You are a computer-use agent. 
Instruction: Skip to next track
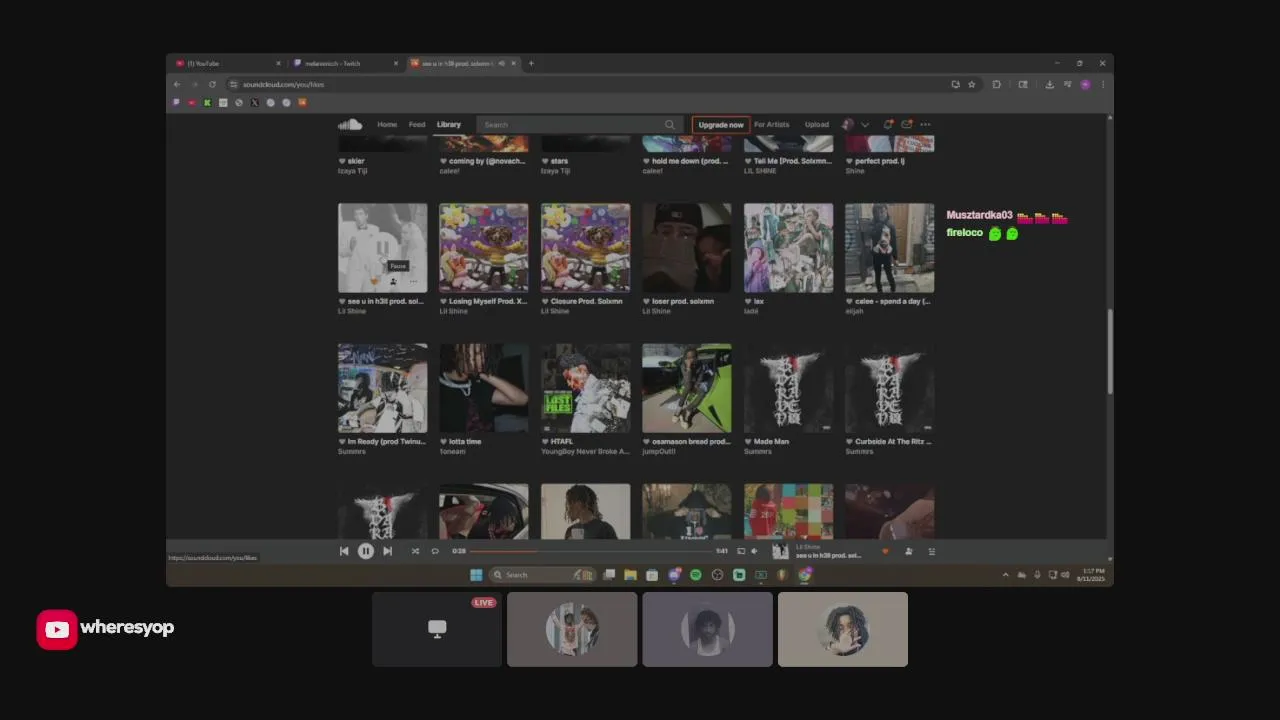tap(388, 551)
